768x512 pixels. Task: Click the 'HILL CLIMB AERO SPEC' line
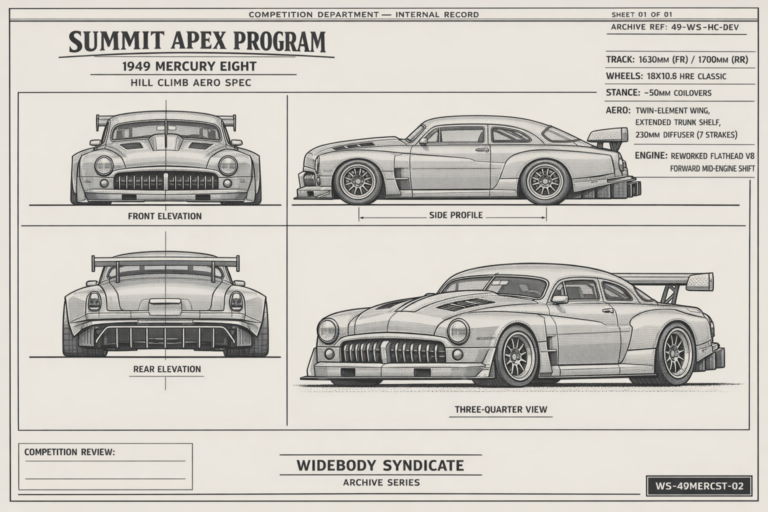[191, 83]
